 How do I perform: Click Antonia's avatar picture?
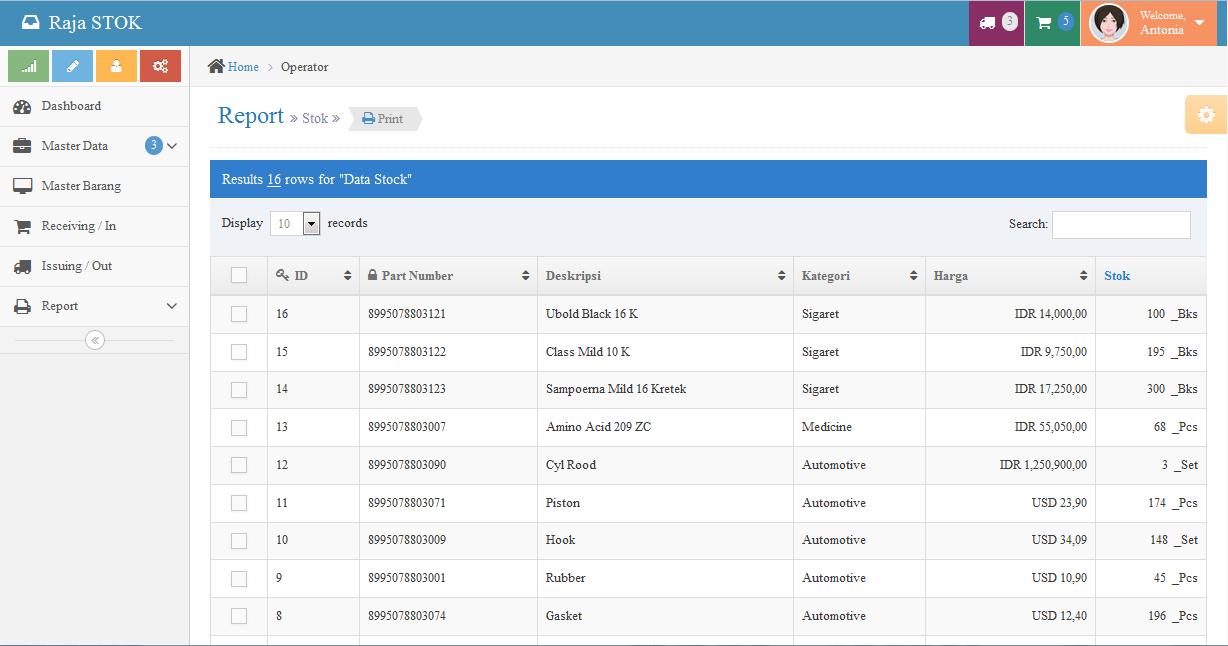[1109, 23]
